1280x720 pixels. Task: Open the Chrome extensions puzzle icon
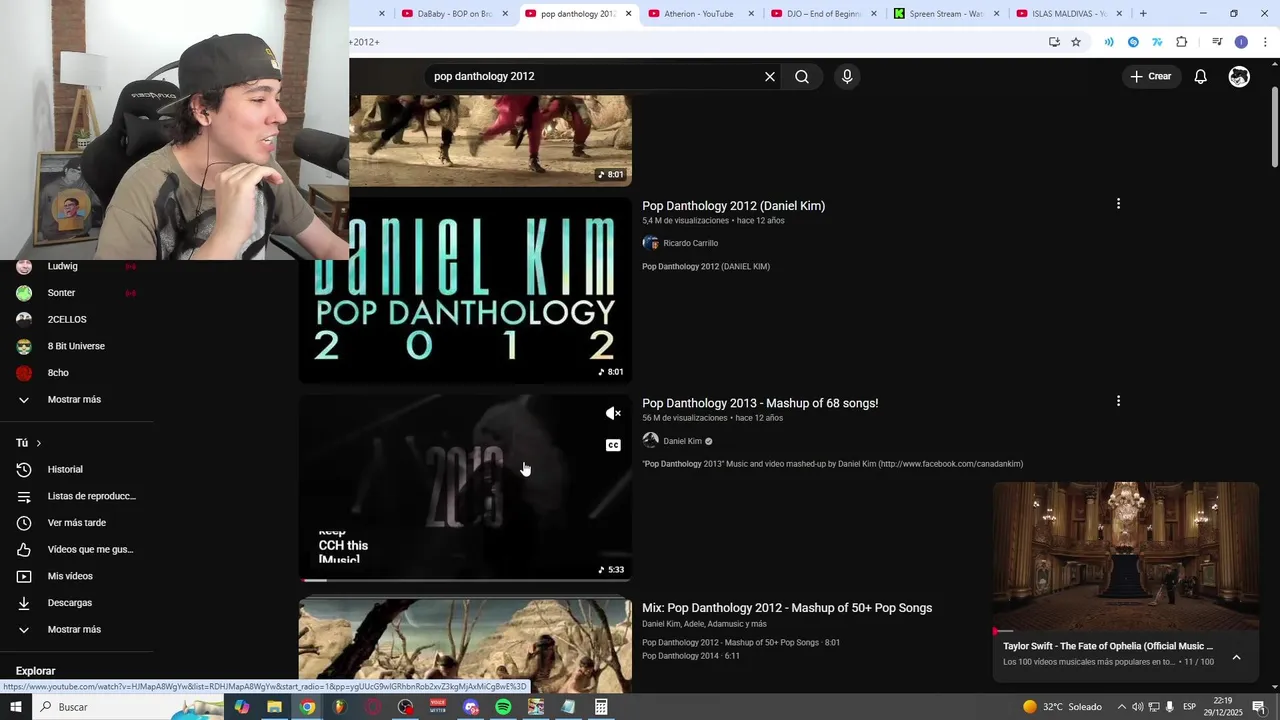tap(1182, 42)
